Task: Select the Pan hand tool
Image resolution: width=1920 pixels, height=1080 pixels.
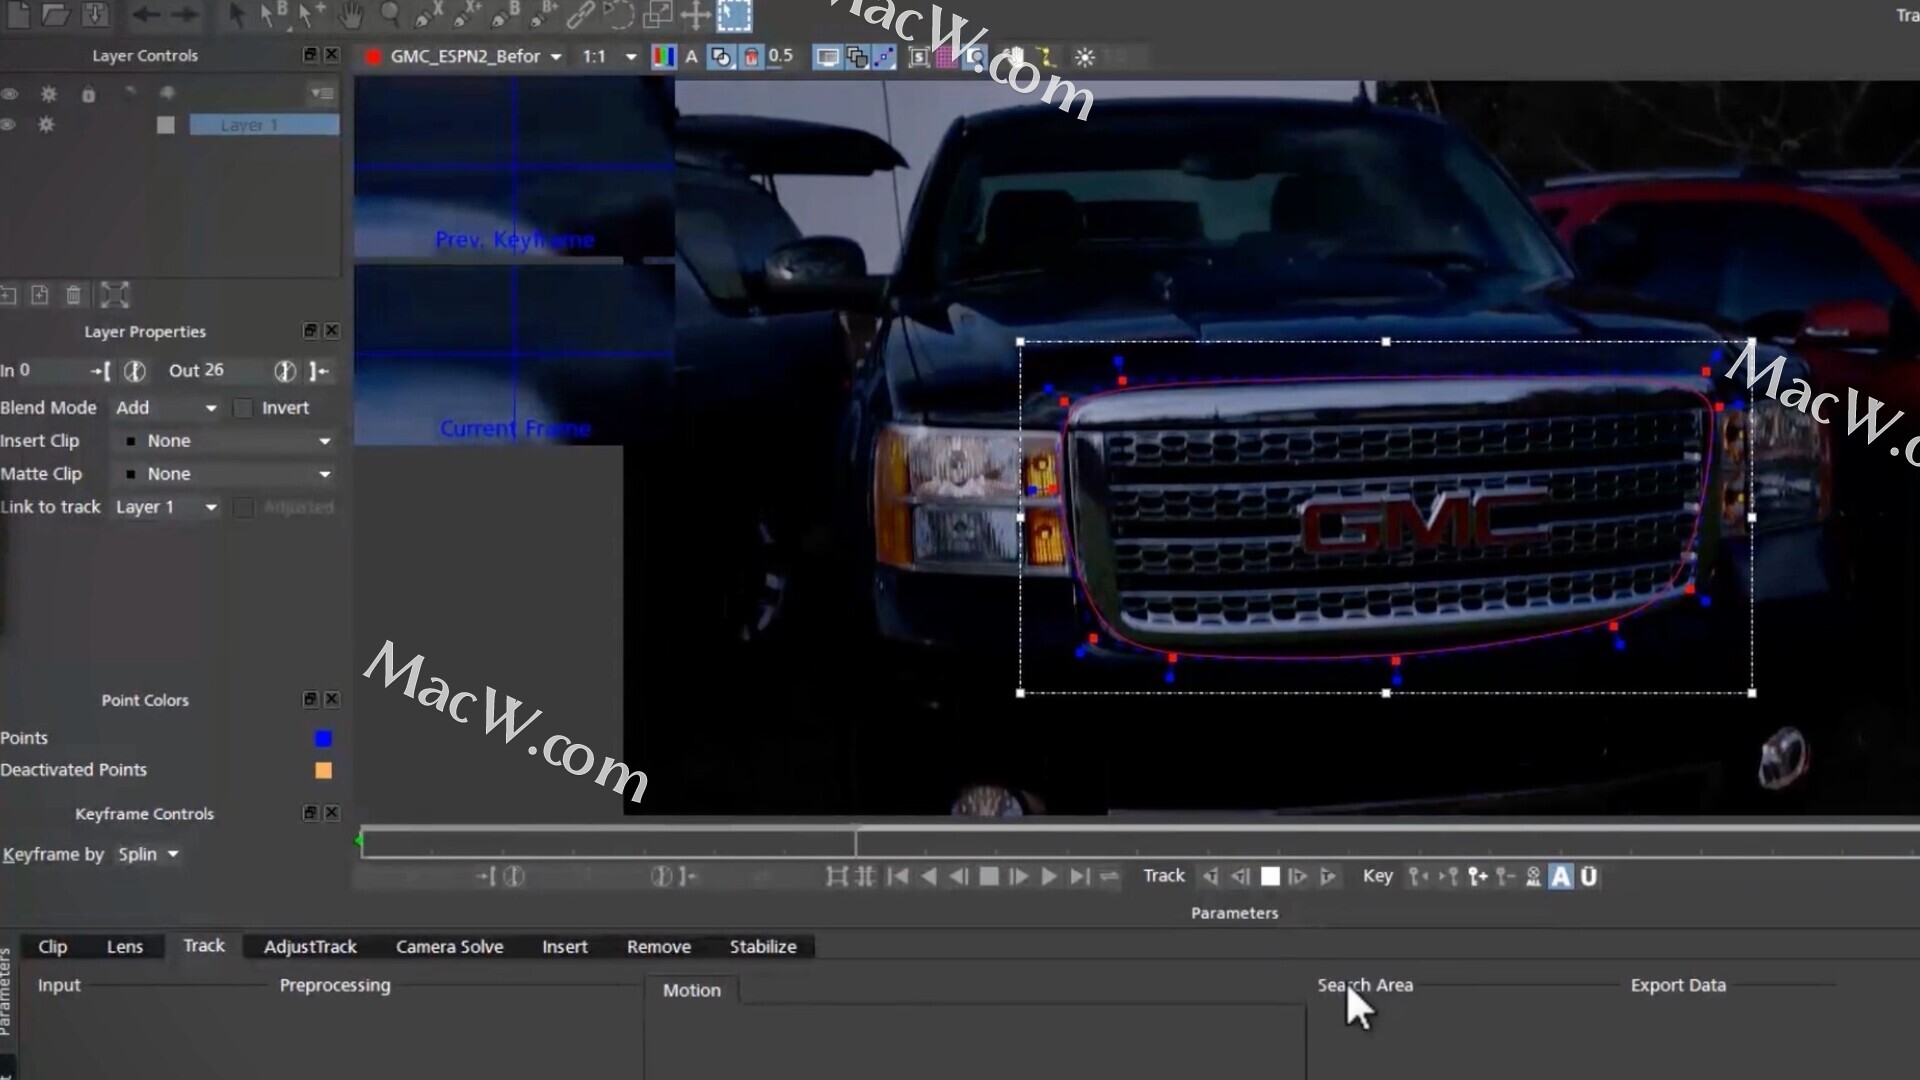Action: 351,14
